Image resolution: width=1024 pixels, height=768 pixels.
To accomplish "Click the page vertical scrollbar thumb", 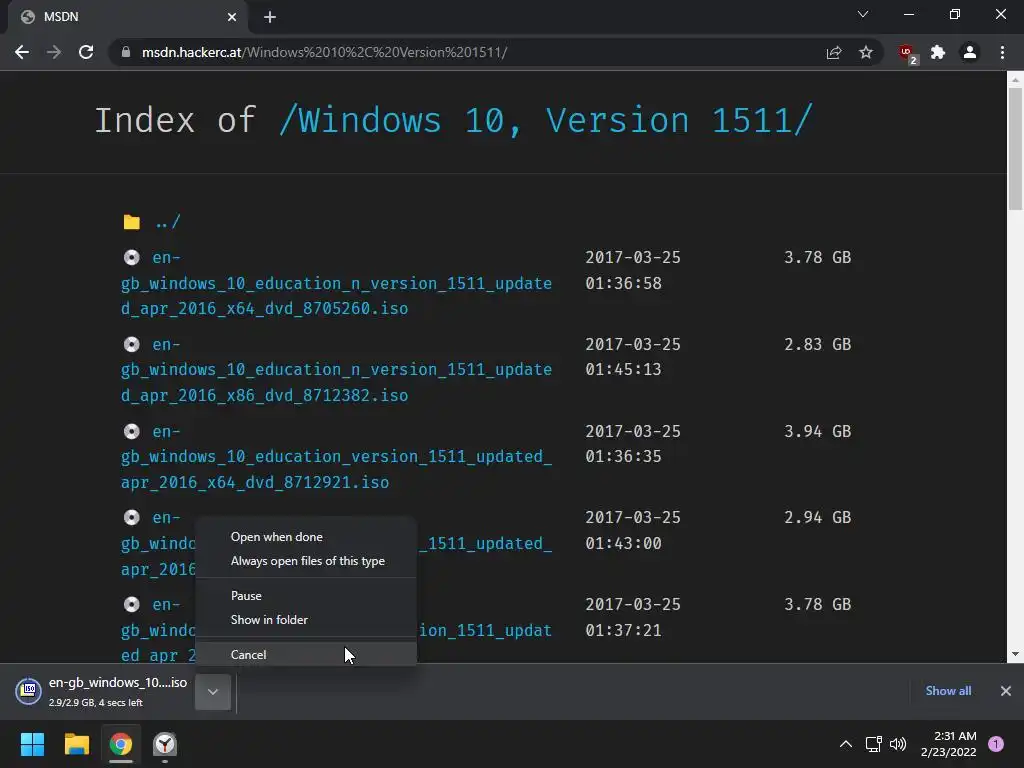I will click(1015, 149).
